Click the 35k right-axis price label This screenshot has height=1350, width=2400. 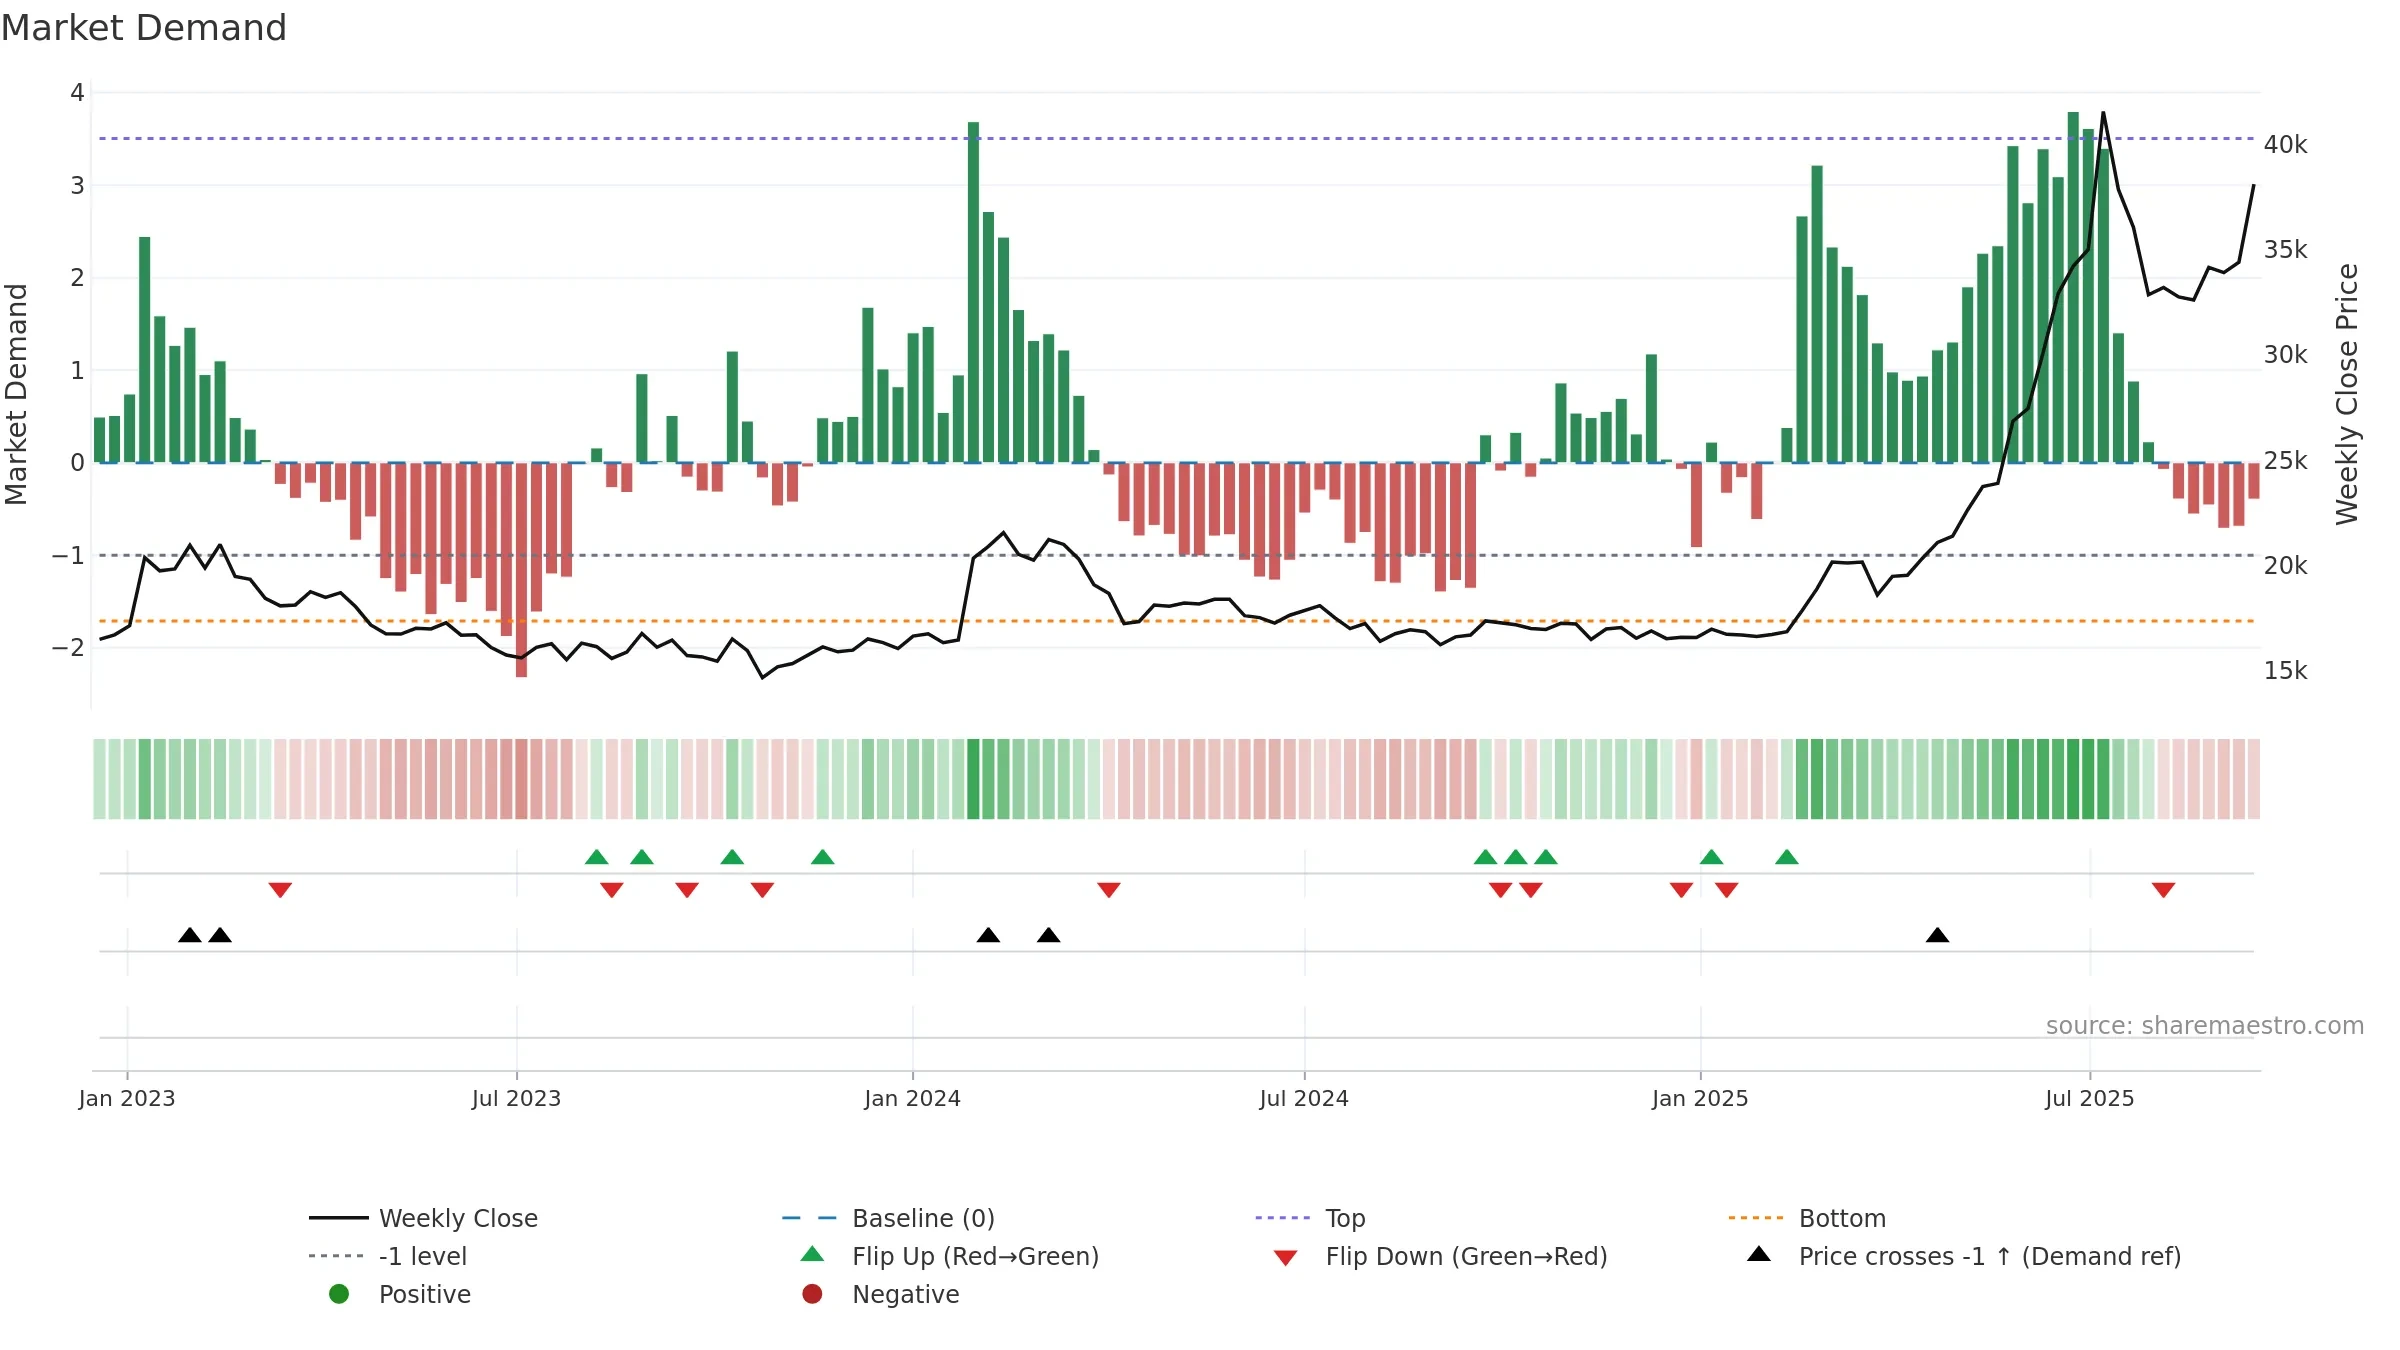click(2286, 250)
